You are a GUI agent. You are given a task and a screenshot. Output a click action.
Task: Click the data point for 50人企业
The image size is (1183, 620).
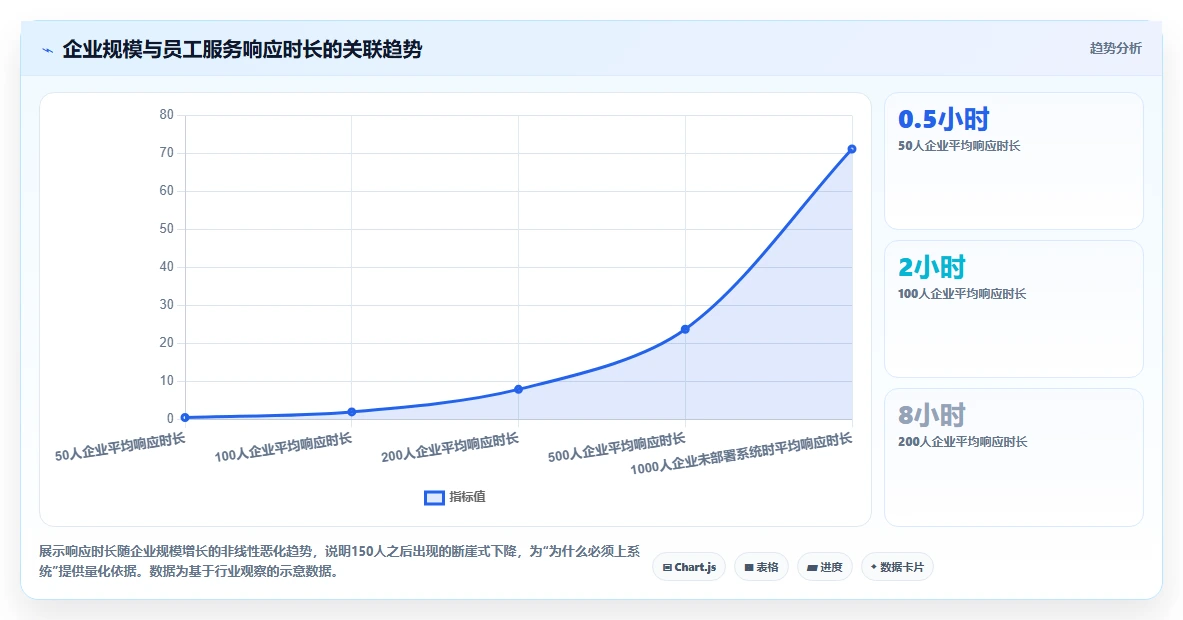(x=185, y=417)
